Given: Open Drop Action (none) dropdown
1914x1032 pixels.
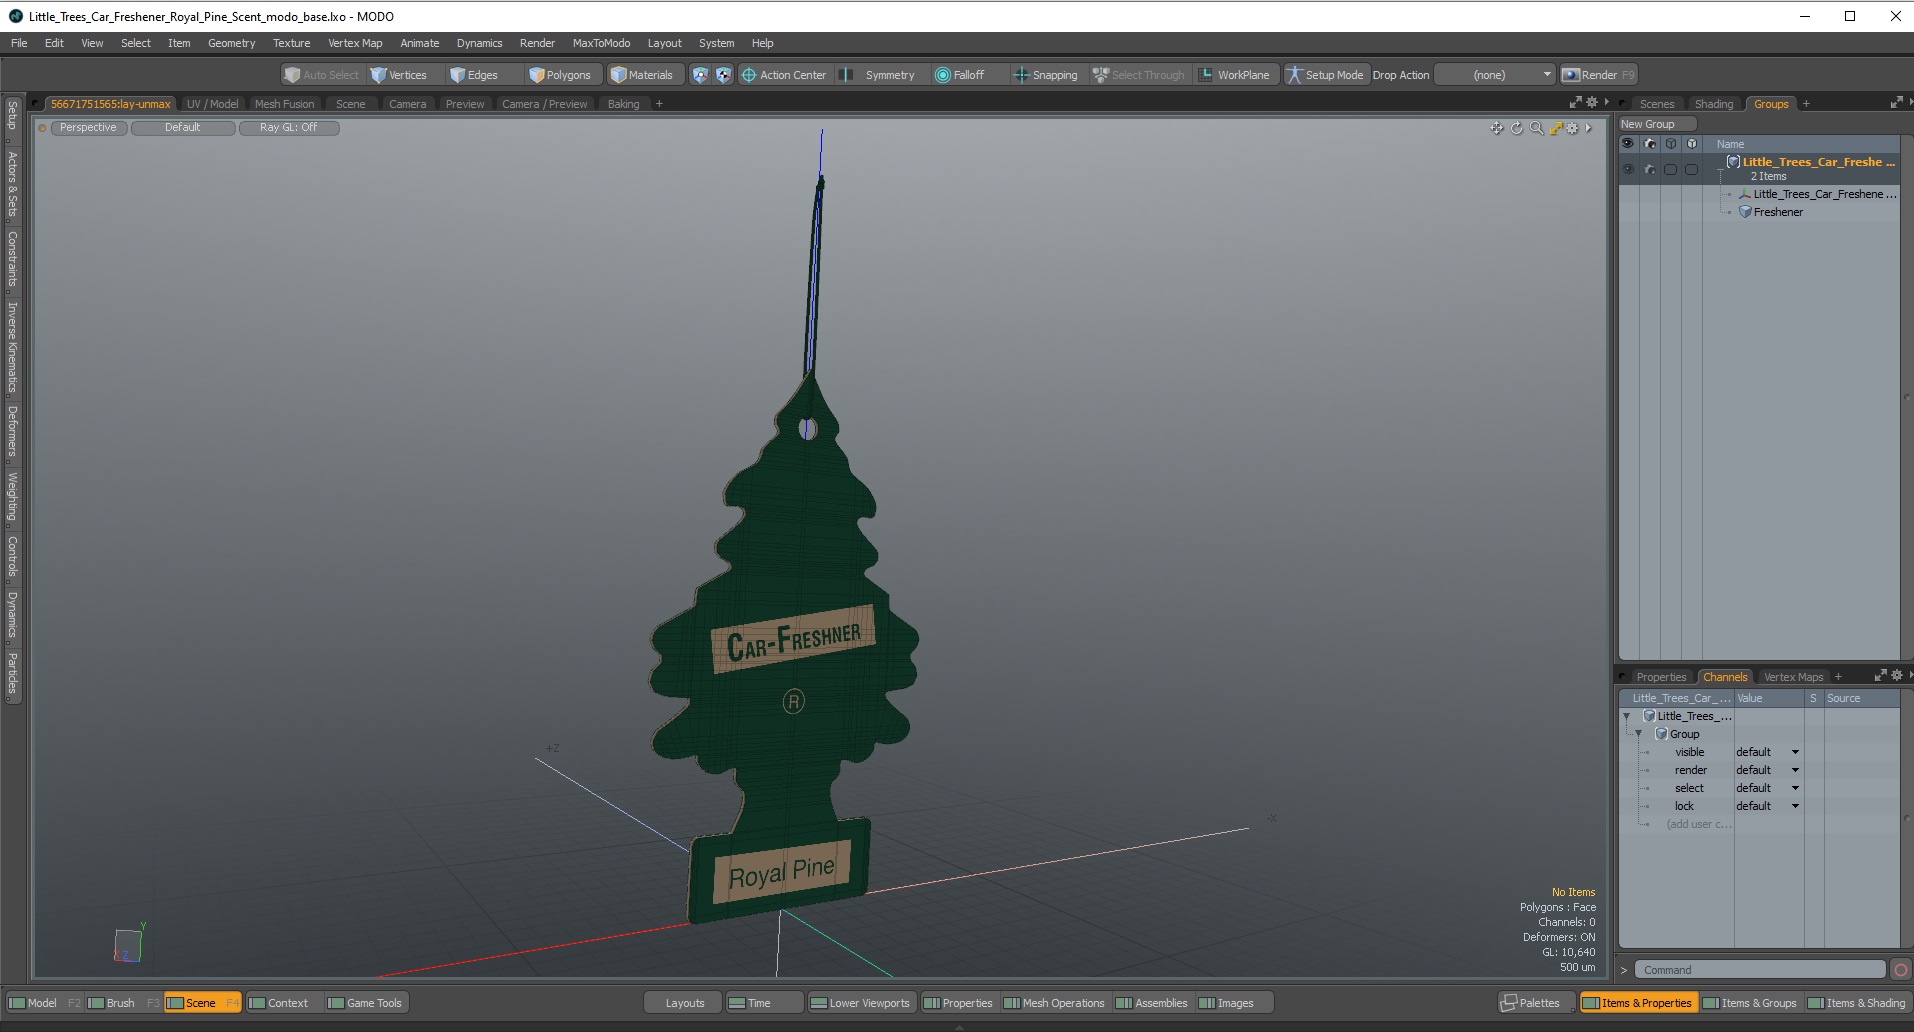Looking at the screenshot, I should pos(1495,75).
